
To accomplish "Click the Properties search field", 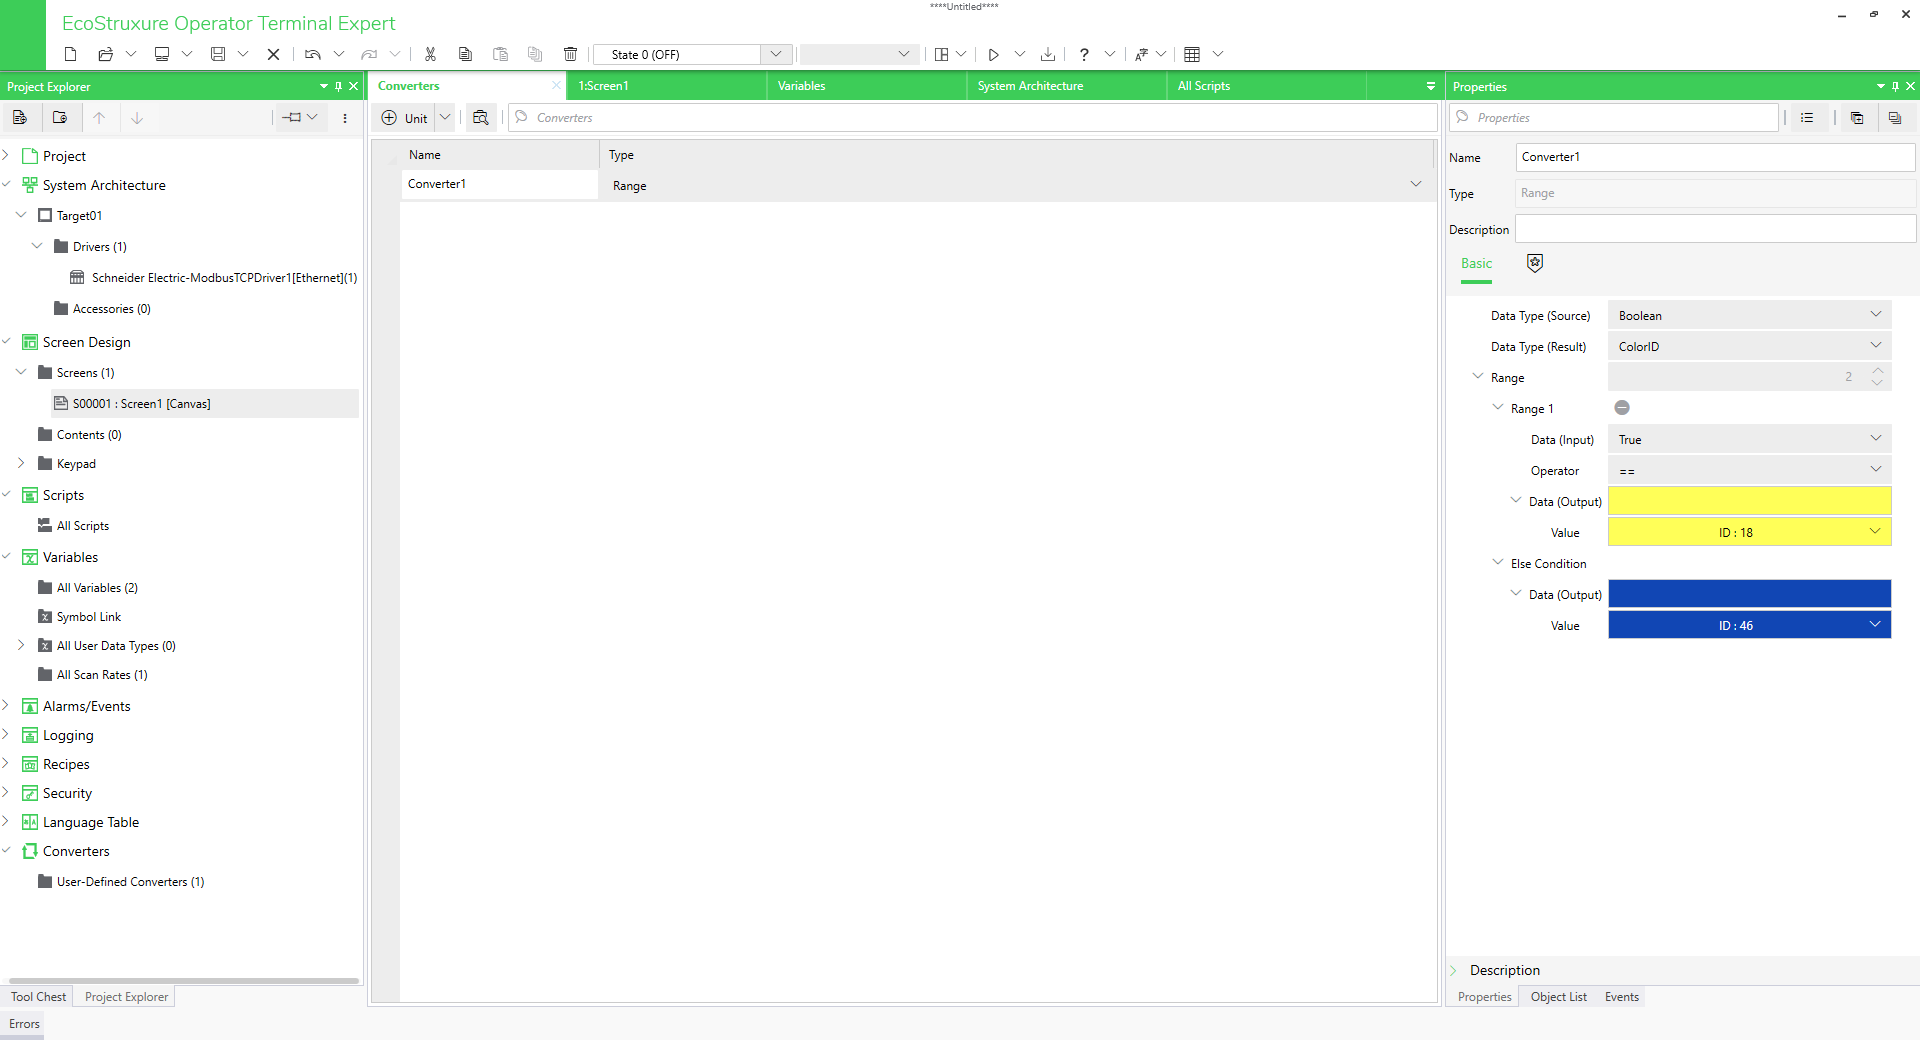I will tap(1613, 118).
